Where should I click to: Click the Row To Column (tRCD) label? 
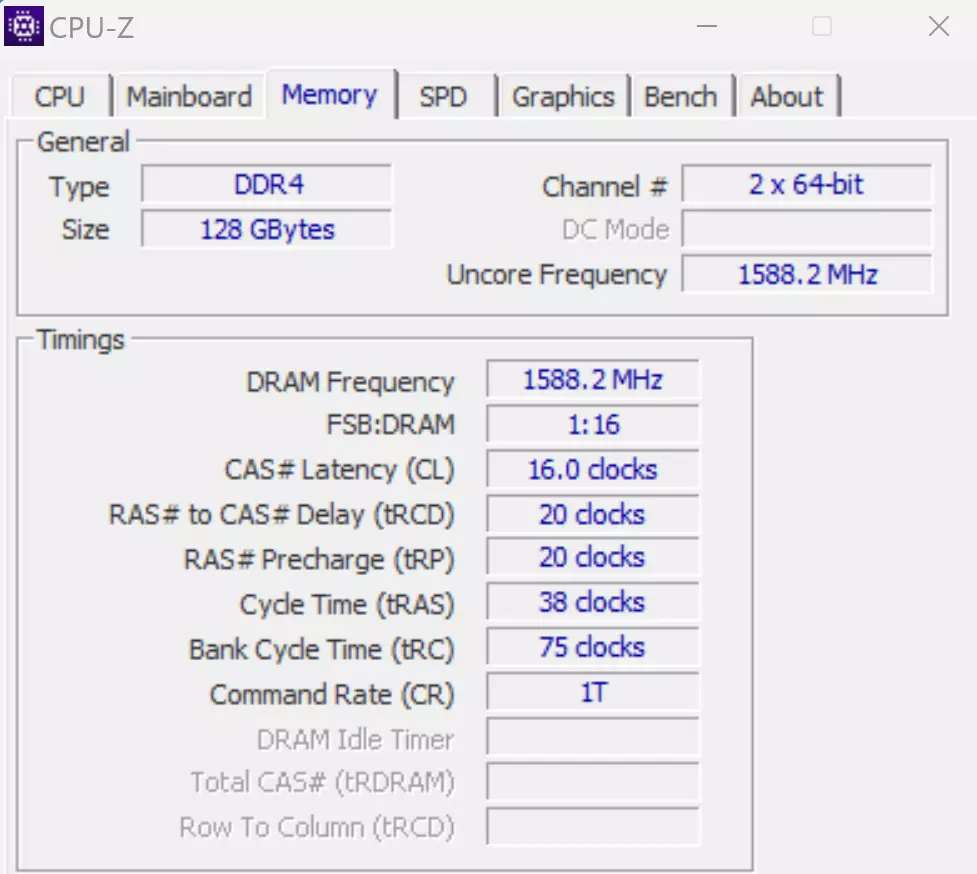coord(317,827)
